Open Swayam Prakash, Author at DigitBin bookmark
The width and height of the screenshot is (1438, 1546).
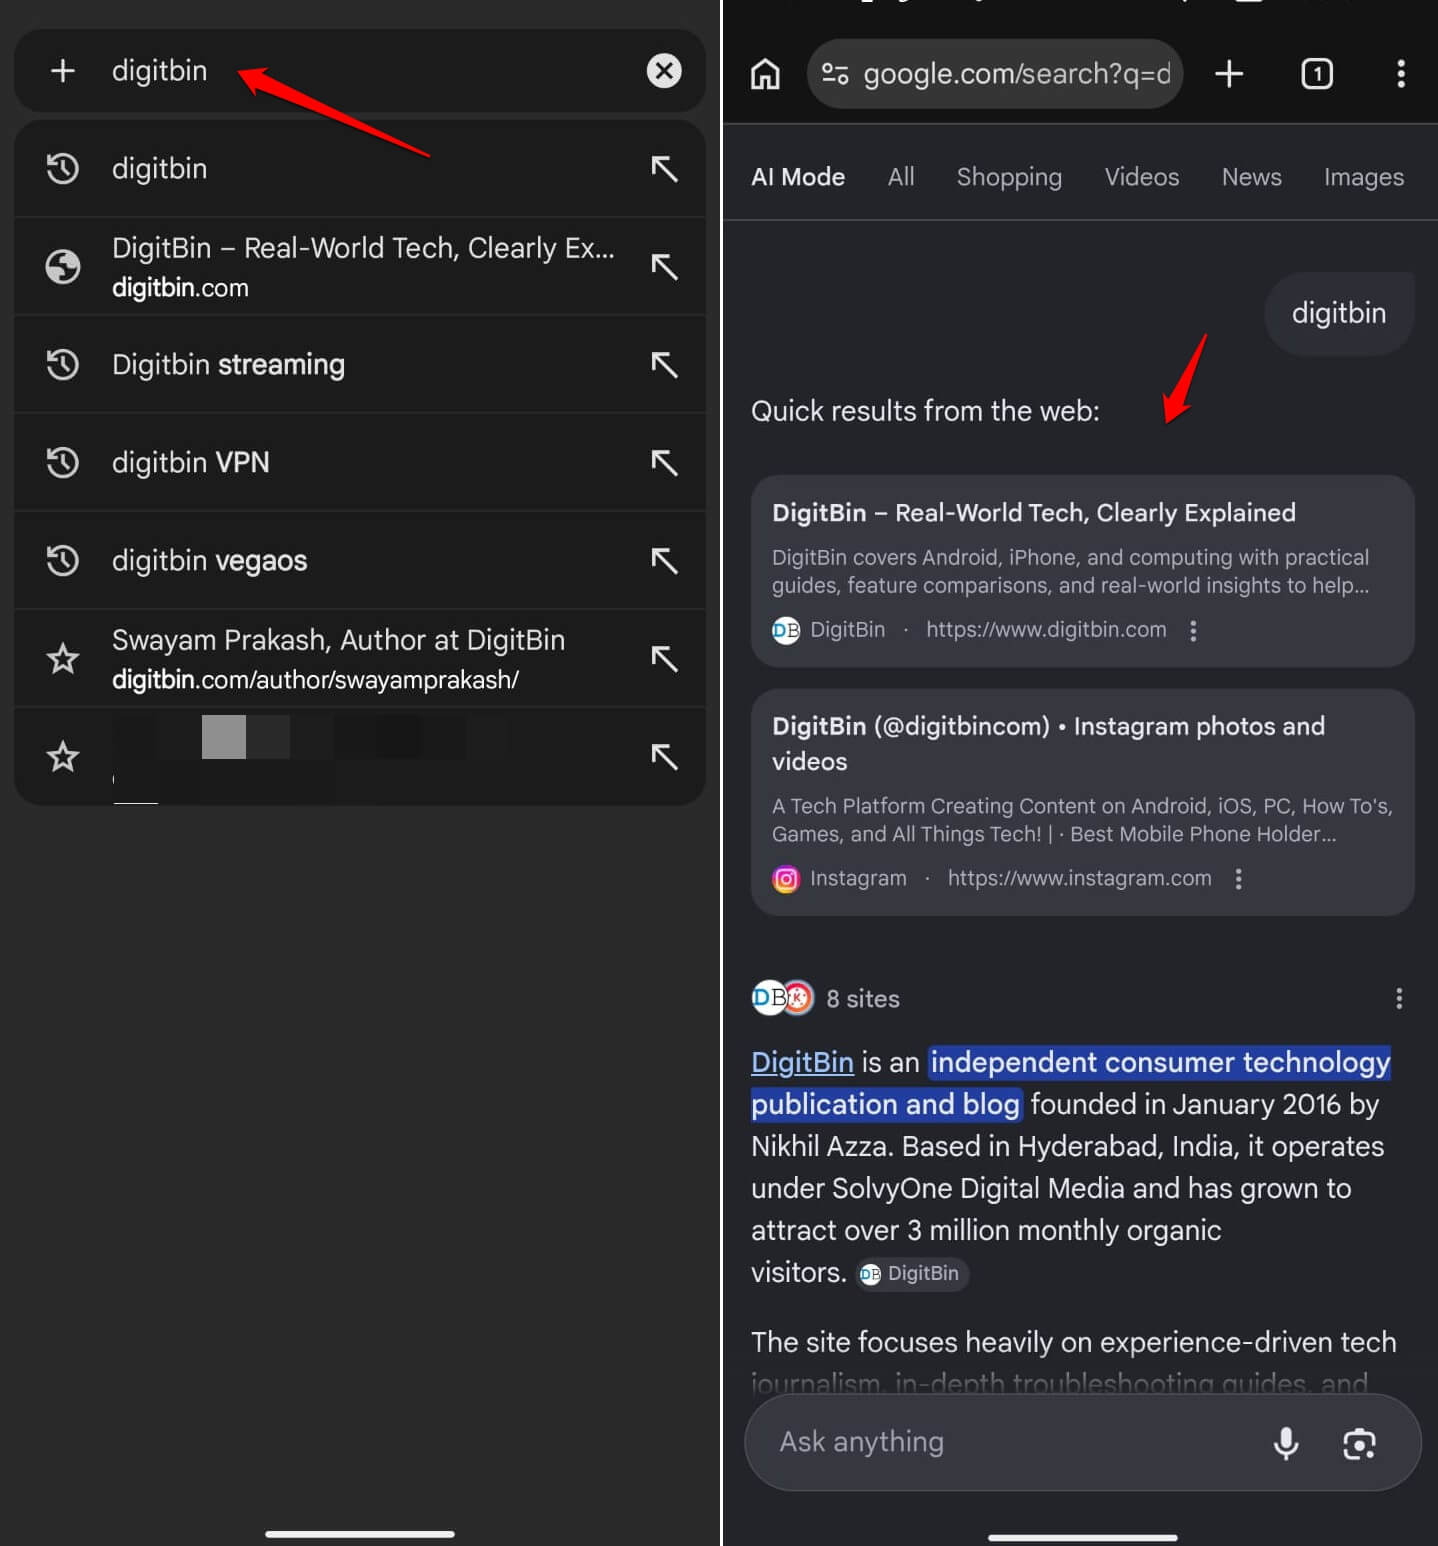pos(360,658)
